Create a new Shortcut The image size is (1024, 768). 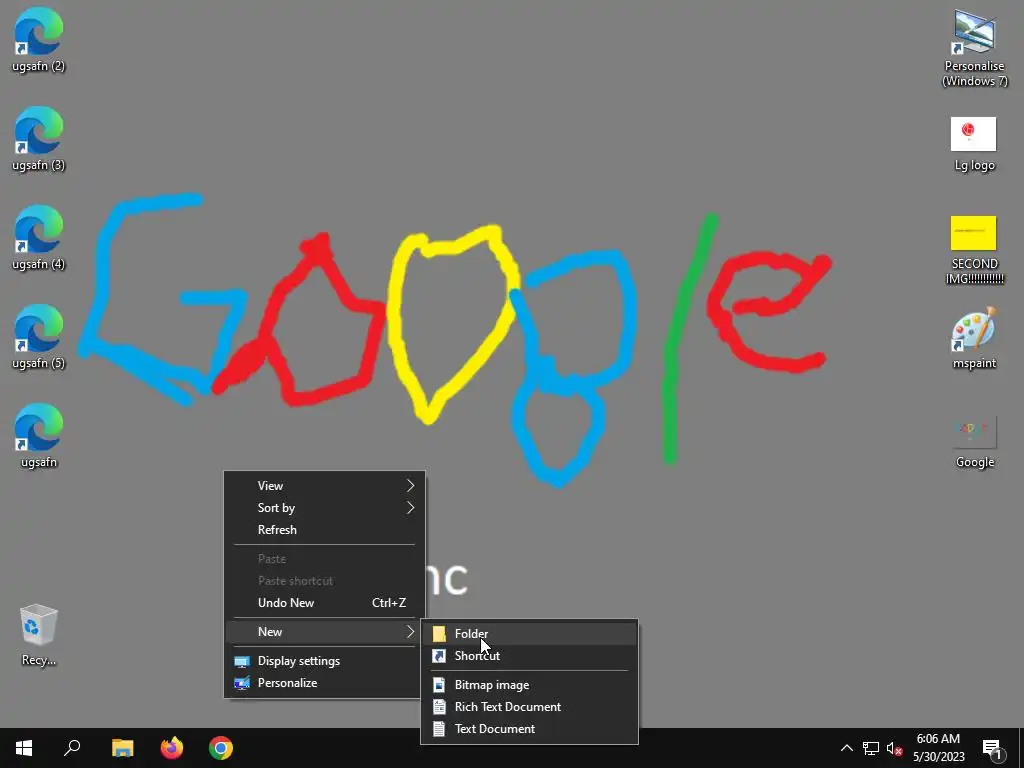(530, 656)
